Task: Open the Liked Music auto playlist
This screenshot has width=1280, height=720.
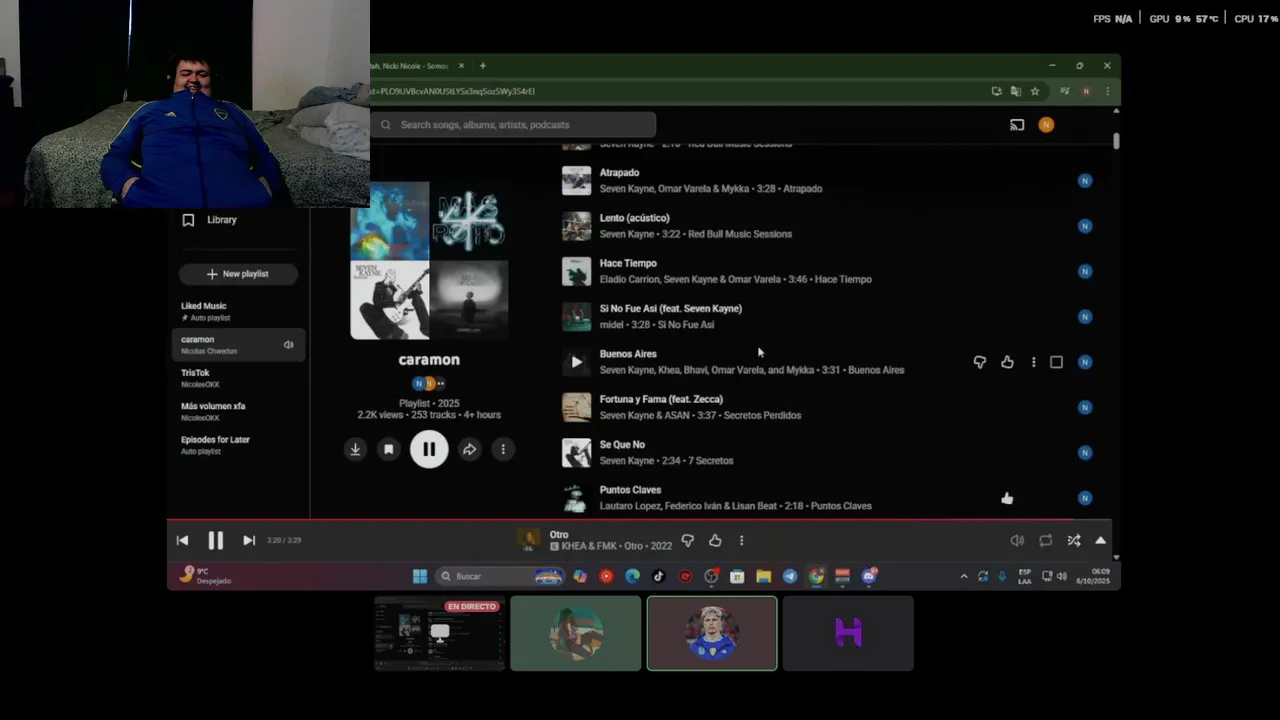Action: pyautogui.click(x=238, y=311)
